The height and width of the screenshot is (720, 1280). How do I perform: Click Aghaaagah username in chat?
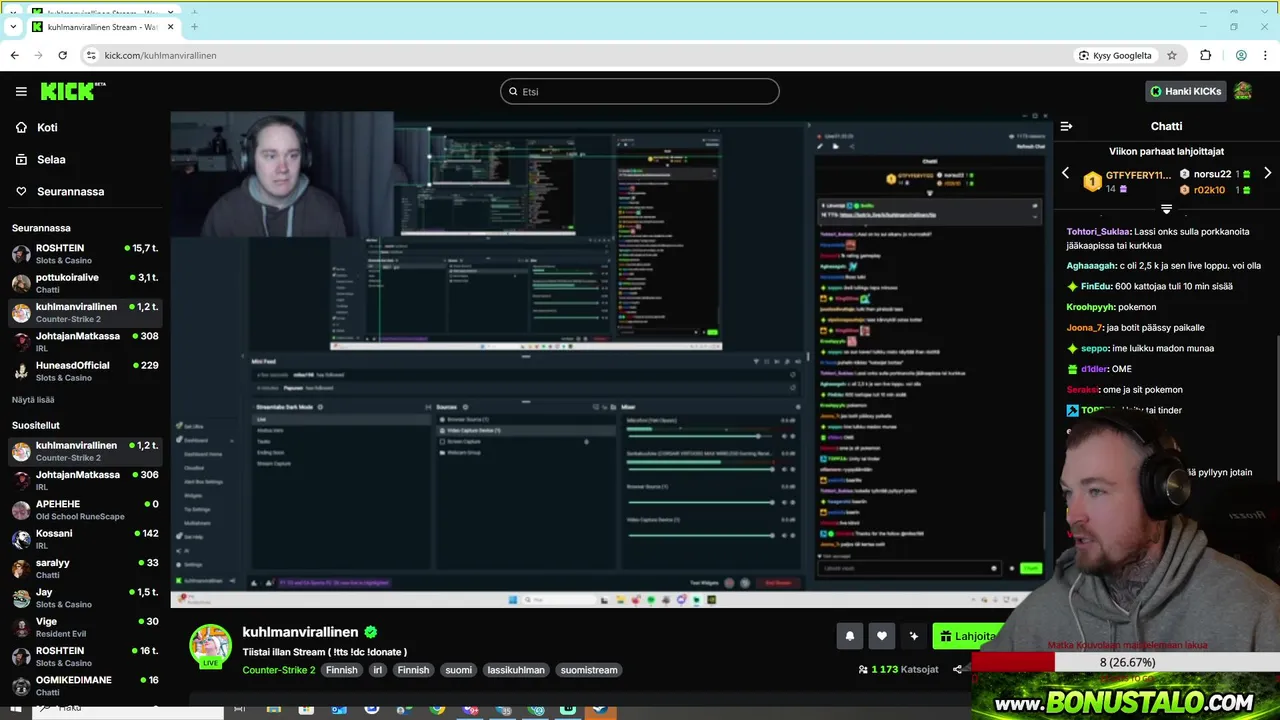coord(1091,266)
